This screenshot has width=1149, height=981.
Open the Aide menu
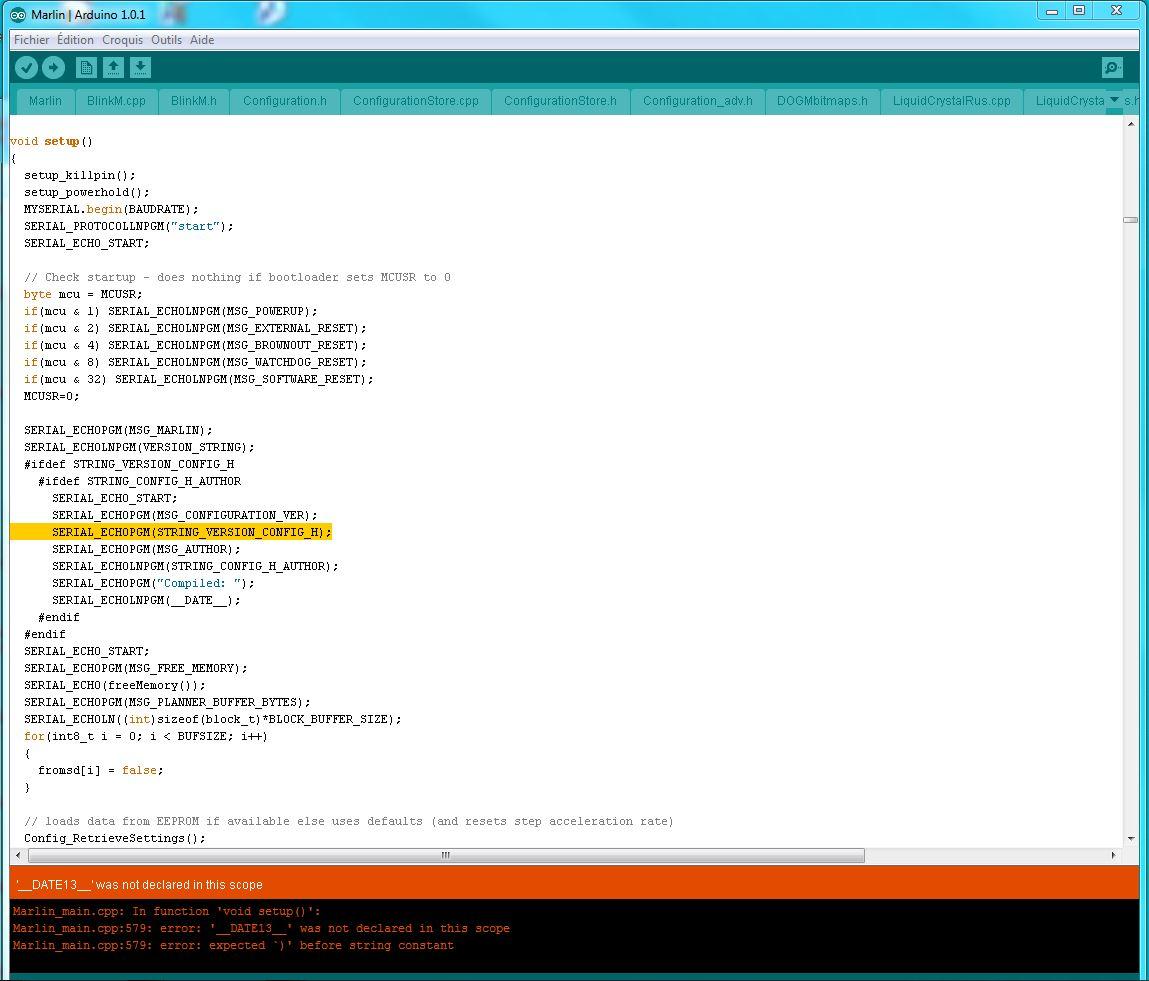coord(202,40)
